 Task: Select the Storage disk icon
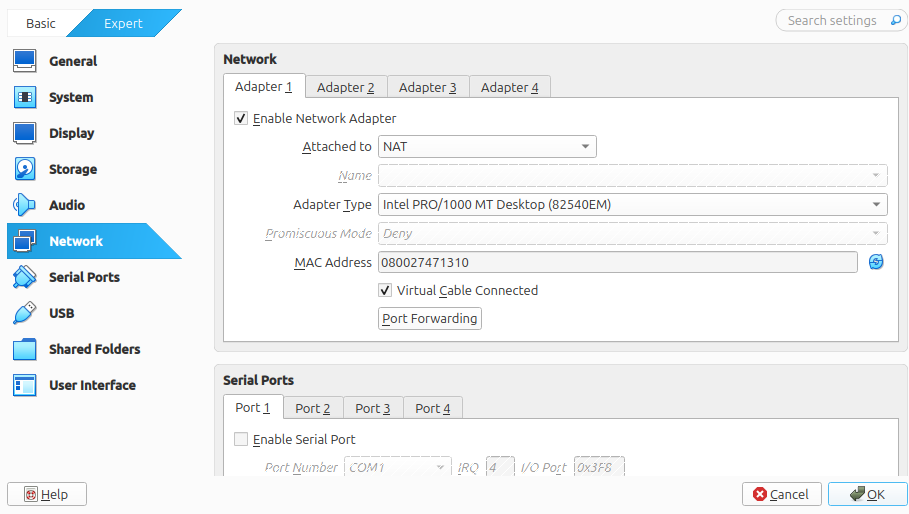pyautogui.click(x=25, y=169)
